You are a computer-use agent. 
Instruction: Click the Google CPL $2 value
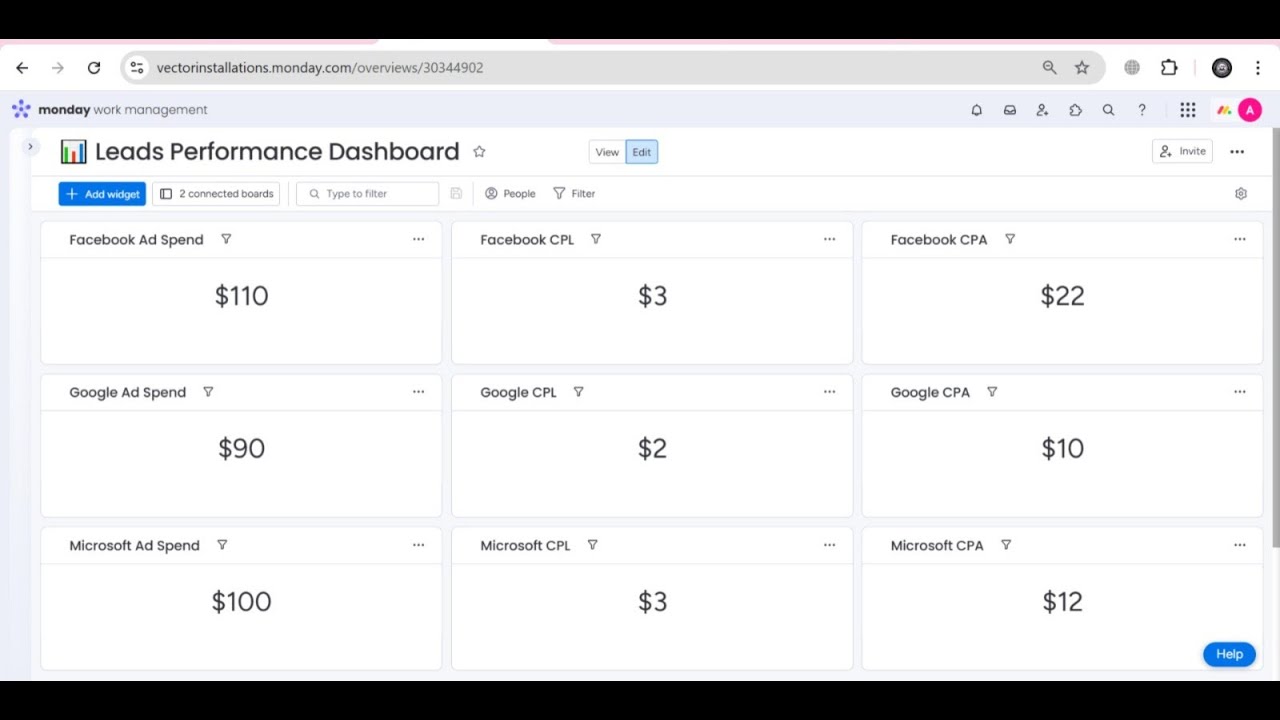(x=652, y=449)
